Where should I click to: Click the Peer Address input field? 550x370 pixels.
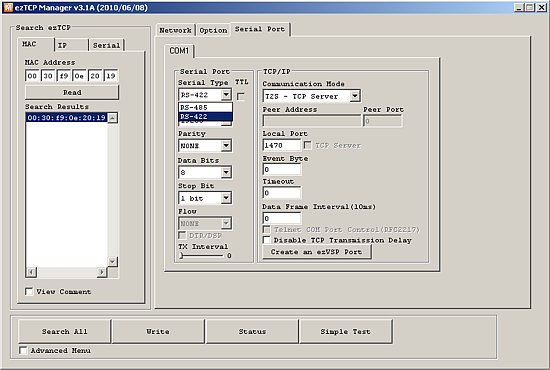coord(311,121)
